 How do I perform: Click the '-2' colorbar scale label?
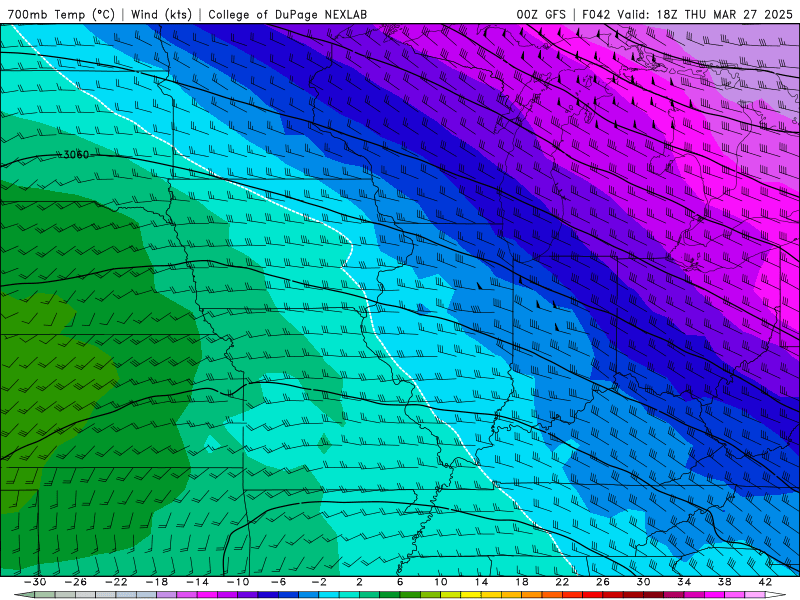319,582
